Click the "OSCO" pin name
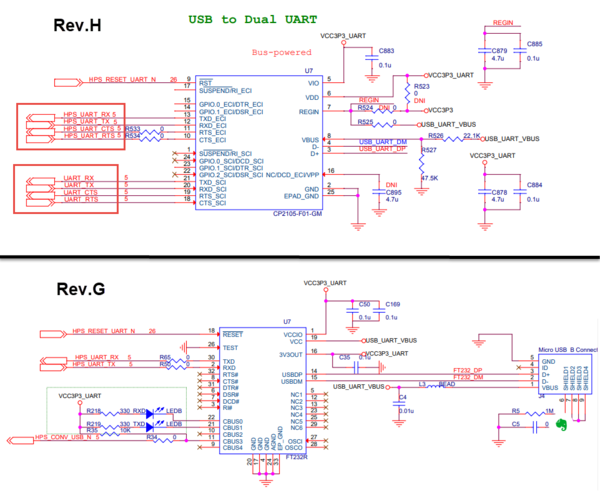 pyautogui.click(x=294, y=448)
